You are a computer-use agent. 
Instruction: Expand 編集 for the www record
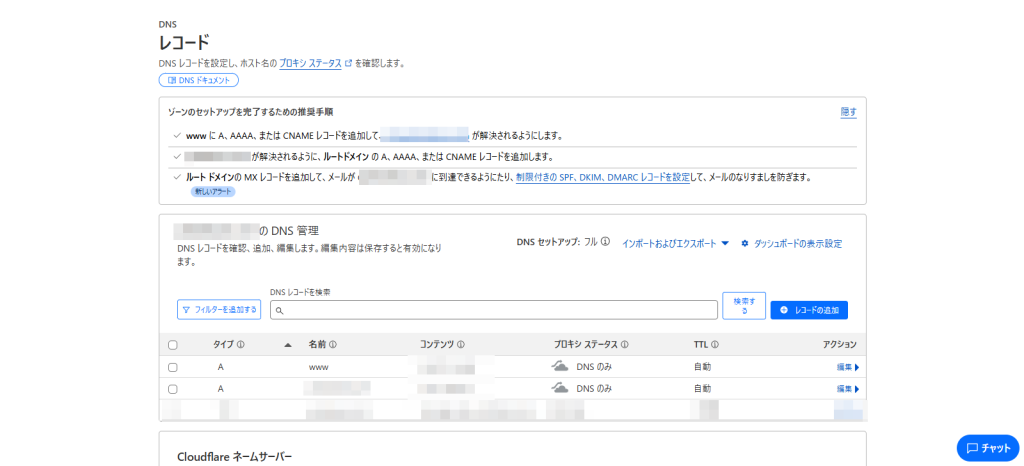pyautogui.click(x=847, y=367)
